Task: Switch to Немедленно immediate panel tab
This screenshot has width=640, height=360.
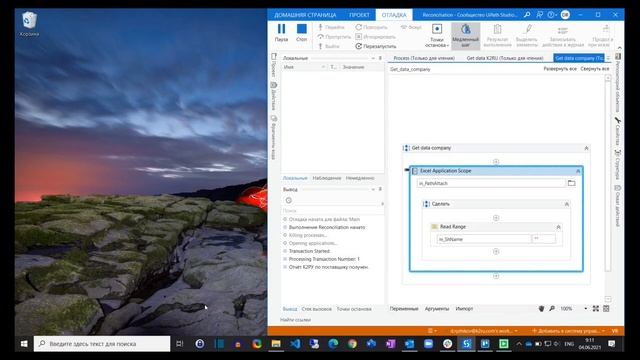Action: [x=360, y=178]
